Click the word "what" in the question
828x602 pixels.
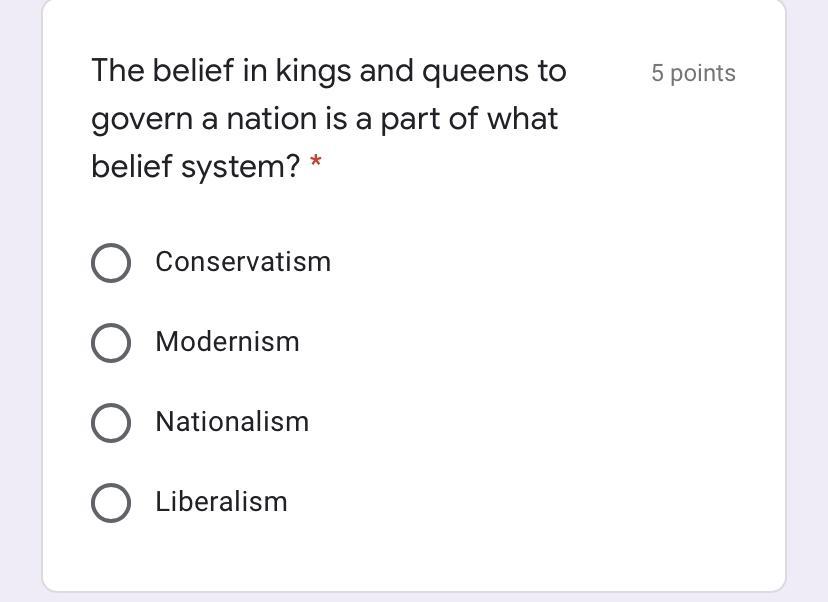pyautogui.click(x=522, y=120)
